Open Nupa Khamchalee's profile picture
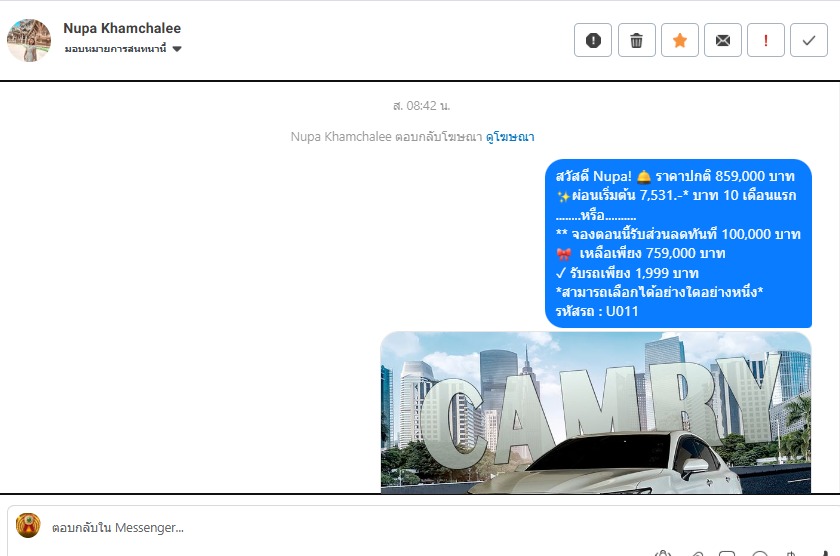The height and width of the screenshot is (556, 840). tap(29, 41)
